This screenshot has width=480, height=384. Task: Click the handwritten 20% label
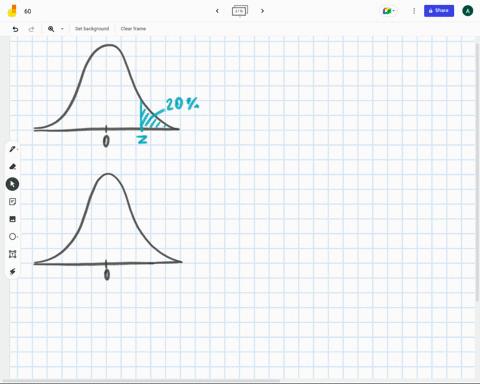[x=182, y=104]
